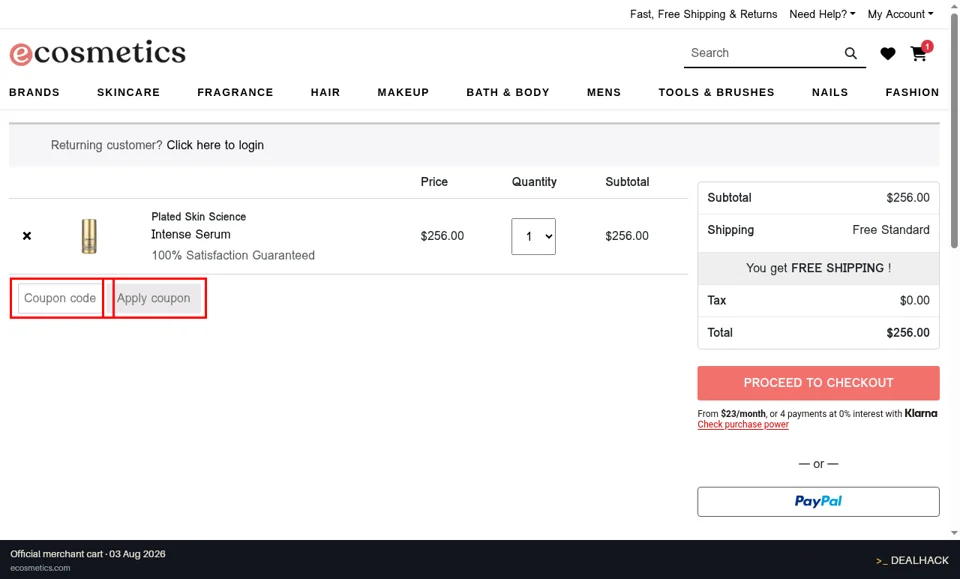The height and width of the screenshot is (579, 960).
Task: Open the MAKEUP menu
Action: click(403, 92)
